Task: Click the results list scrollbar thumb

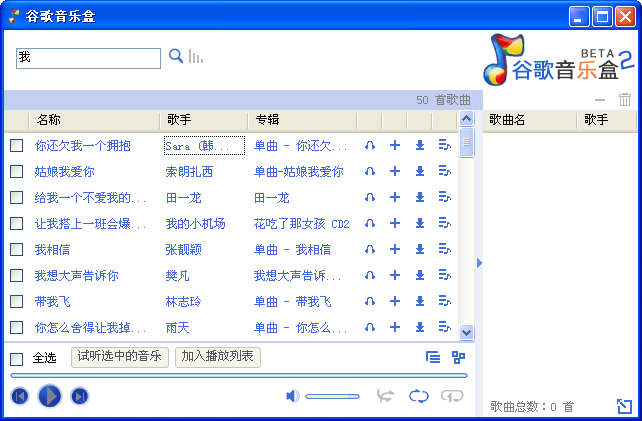Action: pos(466,142)
